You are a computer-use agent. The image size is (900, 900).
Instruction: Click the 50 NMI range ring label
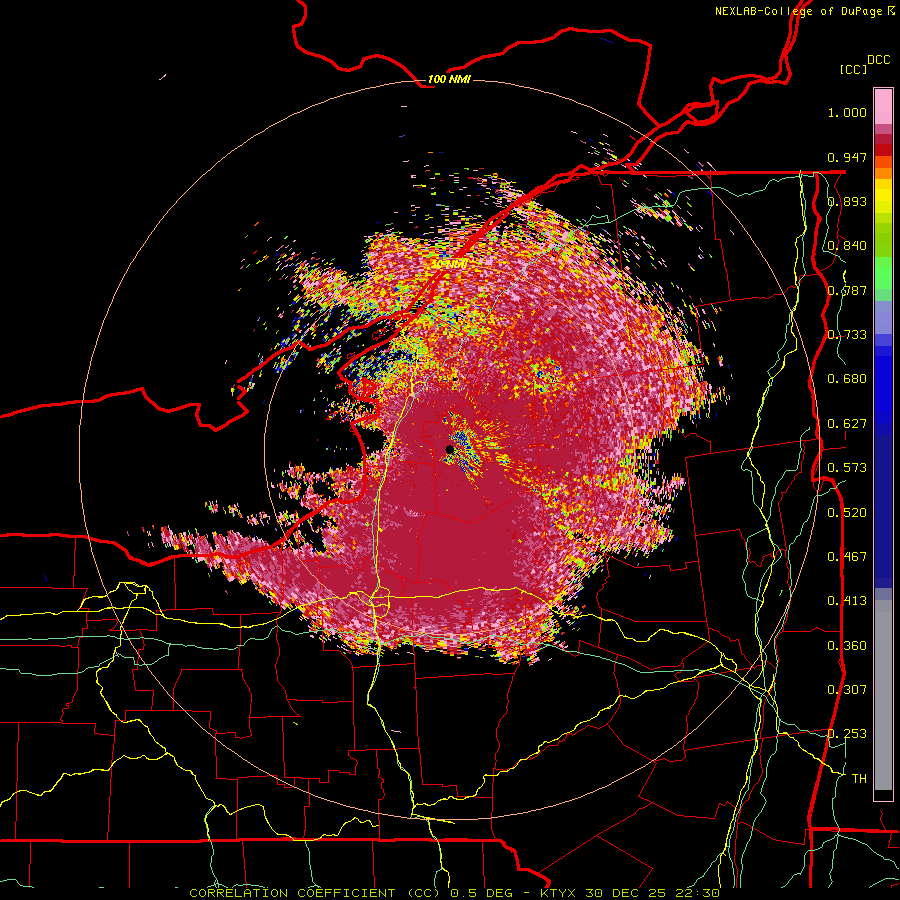(x=448, y=265)
